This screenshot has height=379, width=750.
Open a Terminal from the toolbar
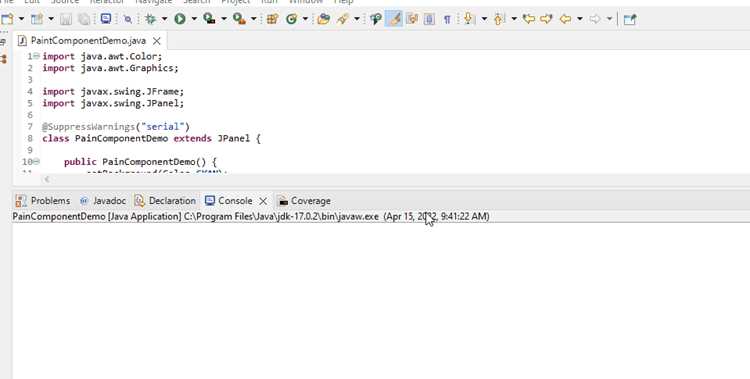click(x=106, y=19)
